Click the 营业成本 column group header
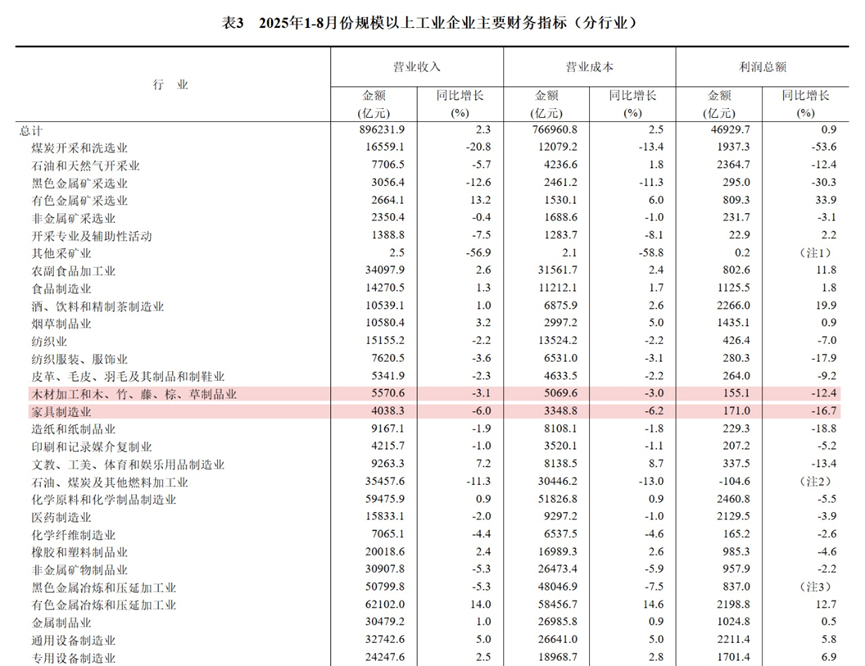The image size is (865, 666). [x=589, y=66]
